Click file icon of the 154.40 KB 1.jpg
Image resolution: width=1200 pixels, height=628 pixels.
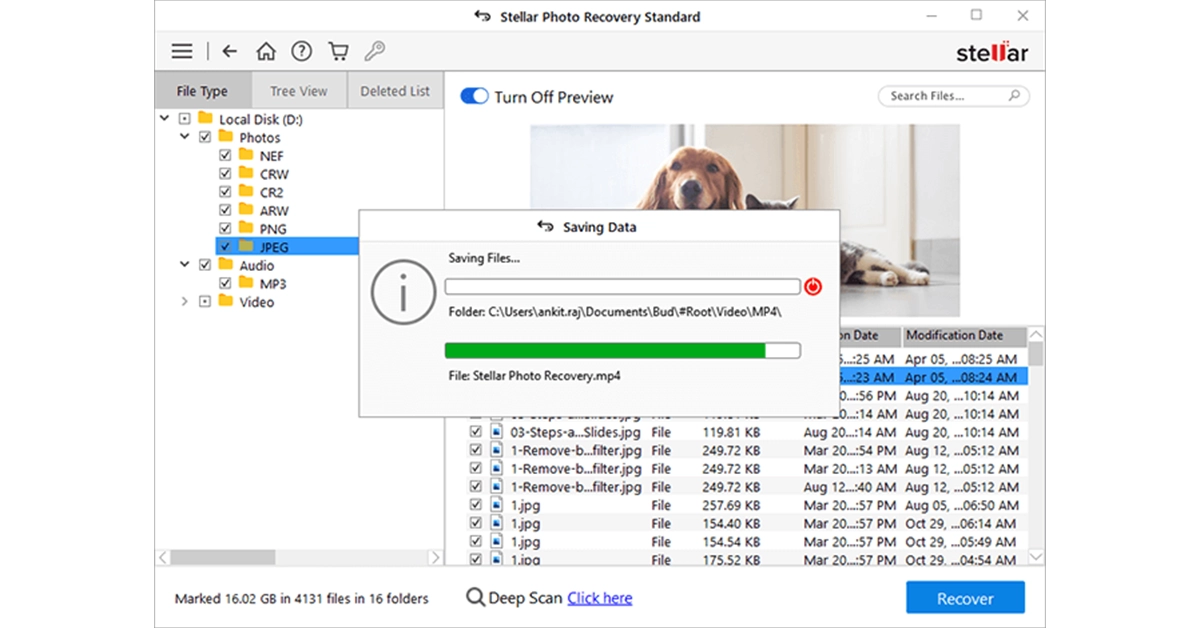[496, 523]
